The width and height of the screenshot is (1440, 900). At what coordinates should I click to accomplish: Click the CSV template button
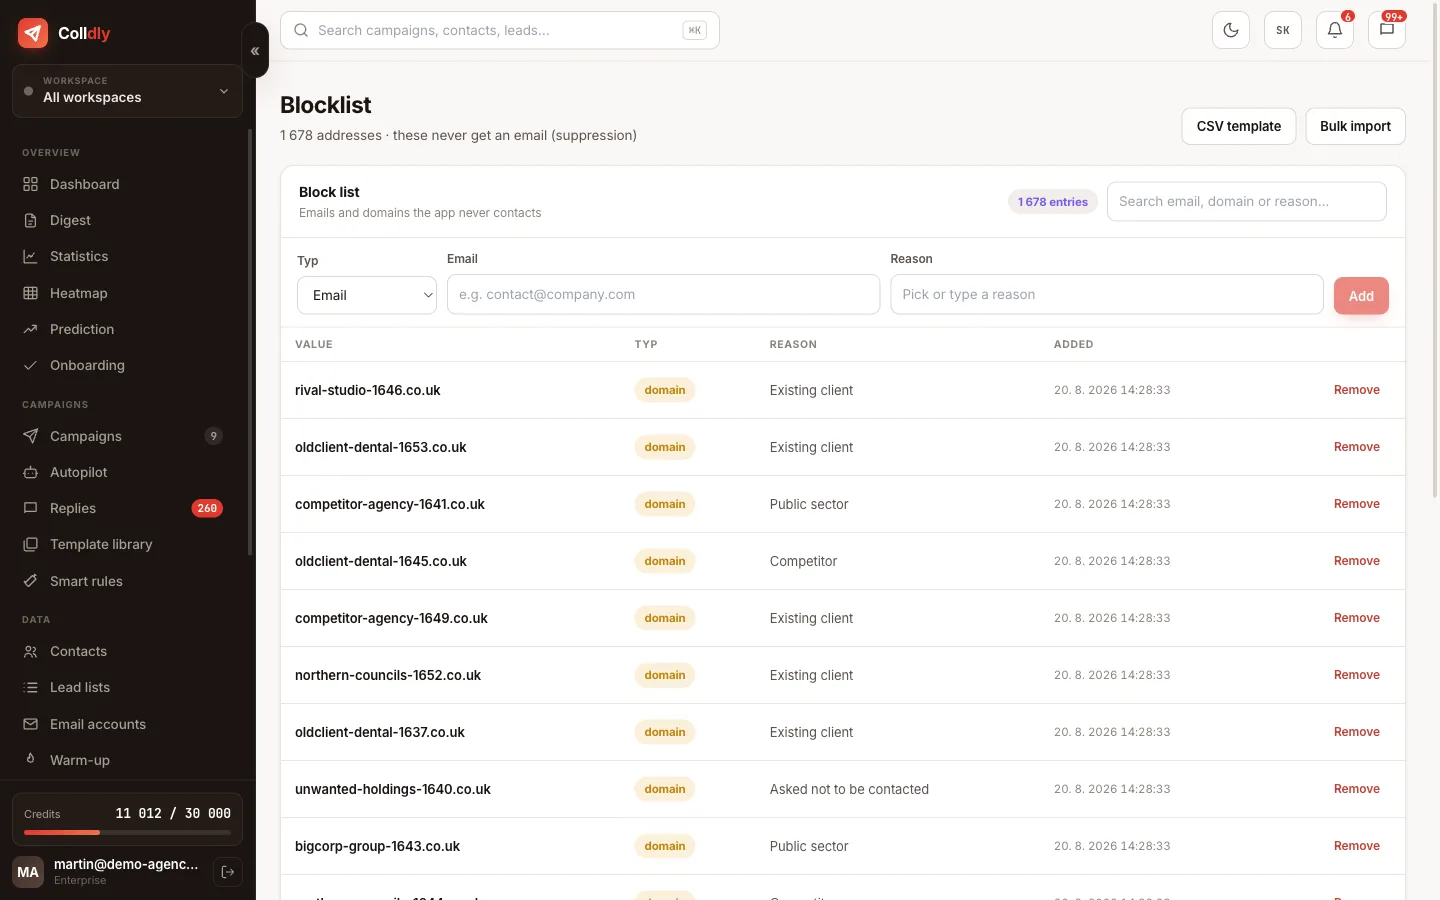coord(1239,126)
